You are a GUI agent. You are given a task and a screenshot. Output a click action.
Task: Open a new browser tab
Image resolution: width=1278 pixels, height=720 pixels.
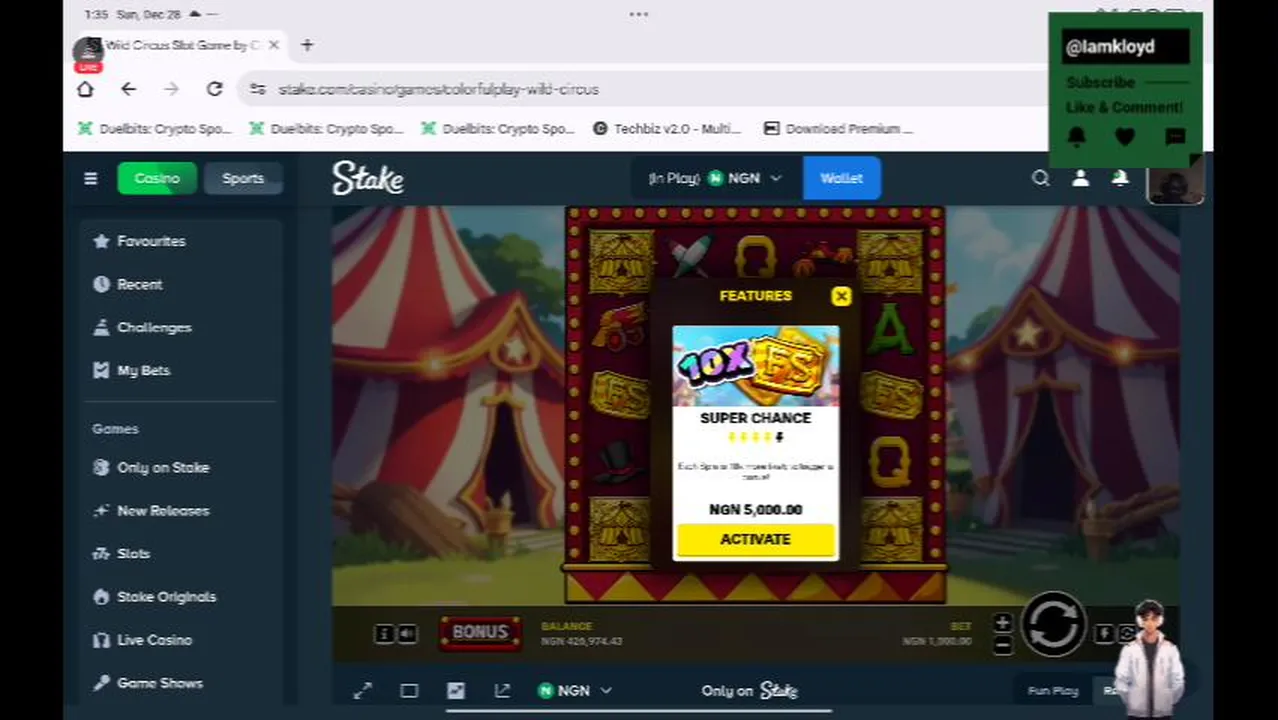coord(307,45)
